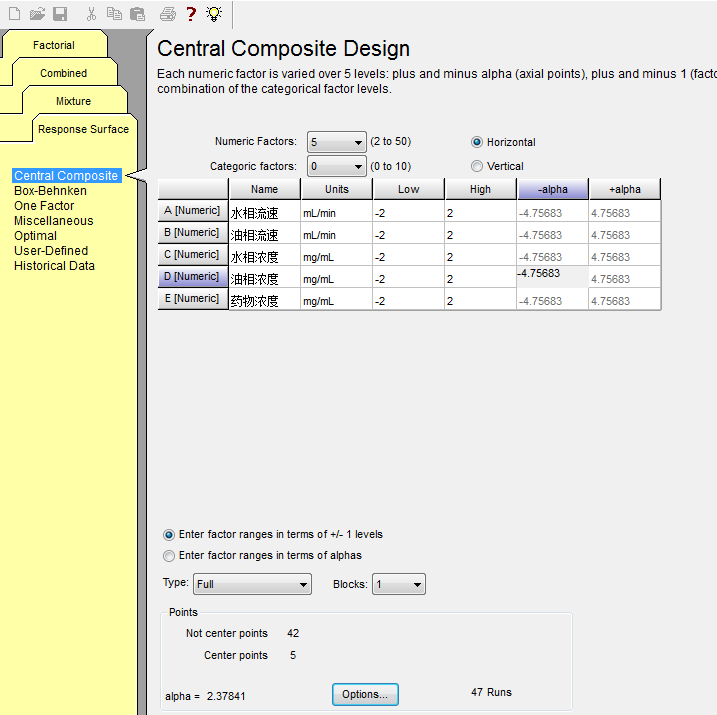
Task: Choose entering factor ranges in terms of alphas
Action: click(169, 555)
